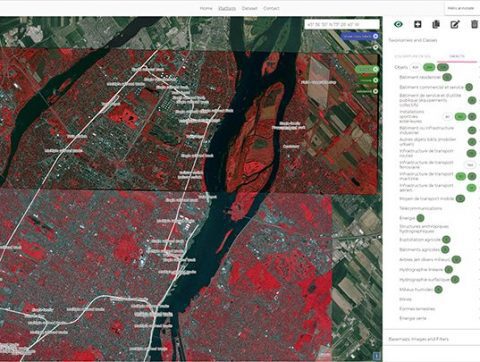
Task: Open the Dataset nav item
Action: (x=250, y=8)
